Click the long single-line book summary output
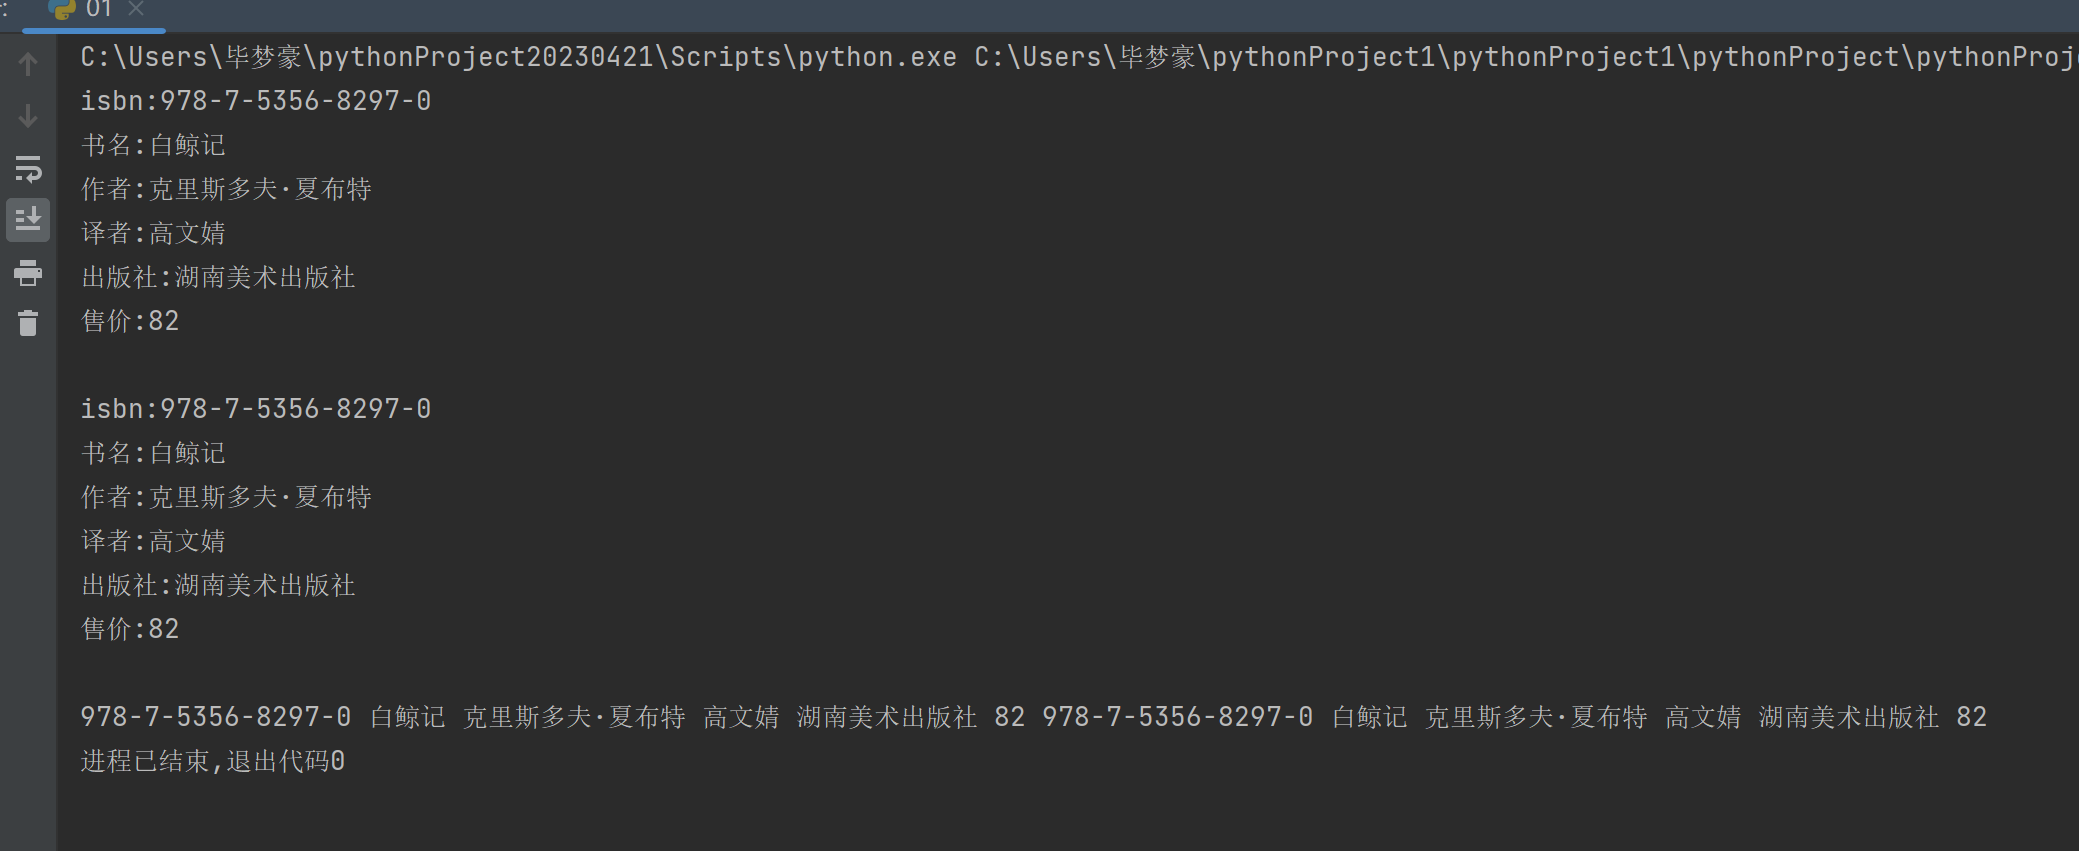Image resolution: width=2079 pixels, height=851 pixels. click(x=1033, y=717)
